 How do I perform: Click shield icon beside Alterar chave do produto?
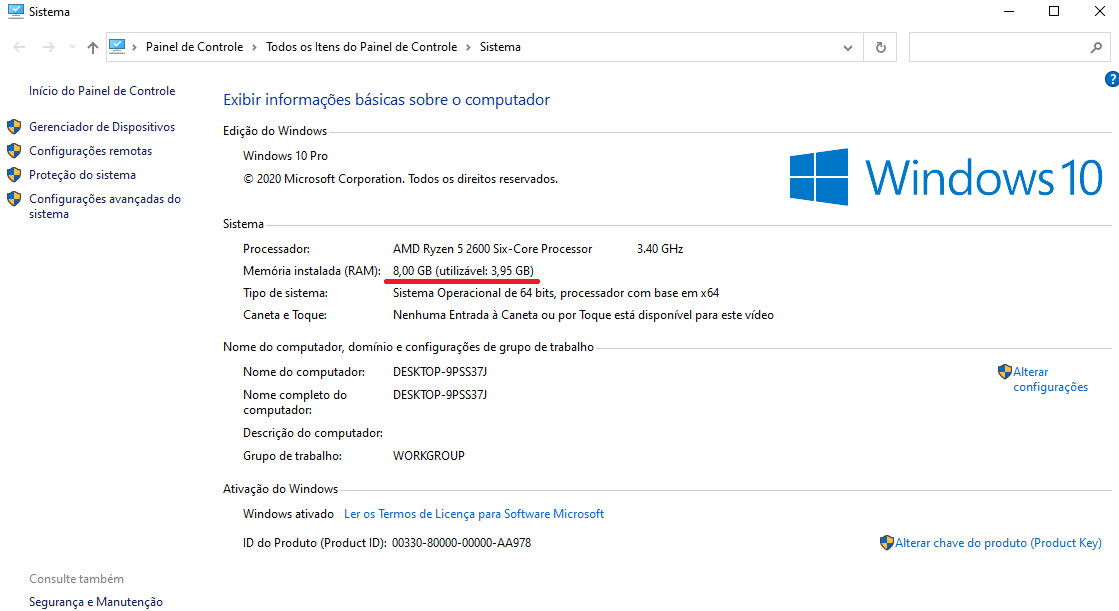(x=887, y=543)
